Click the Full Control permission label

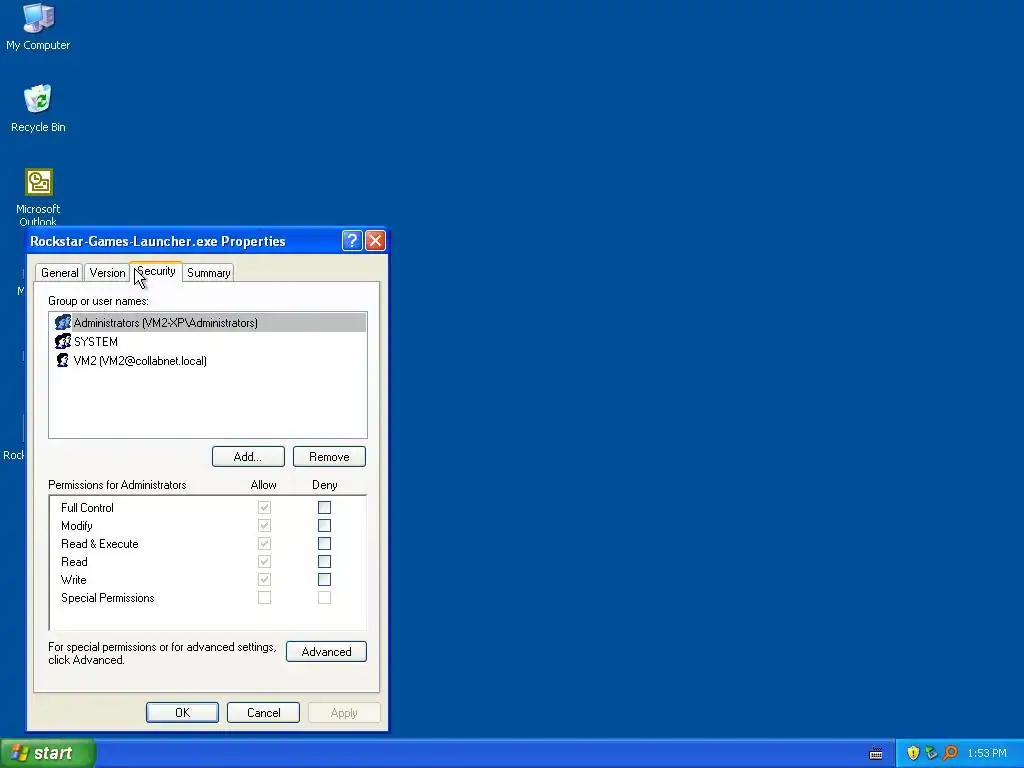[x=87, y=507]
